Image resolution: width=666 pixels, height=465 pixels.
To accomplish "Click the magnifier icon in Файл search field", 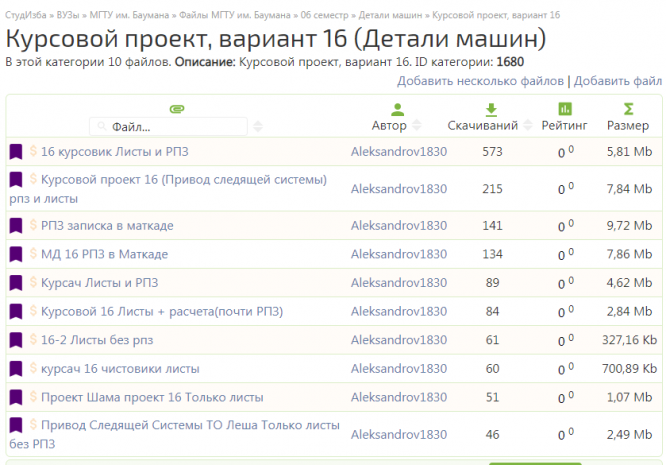I will tap(101, 126).
